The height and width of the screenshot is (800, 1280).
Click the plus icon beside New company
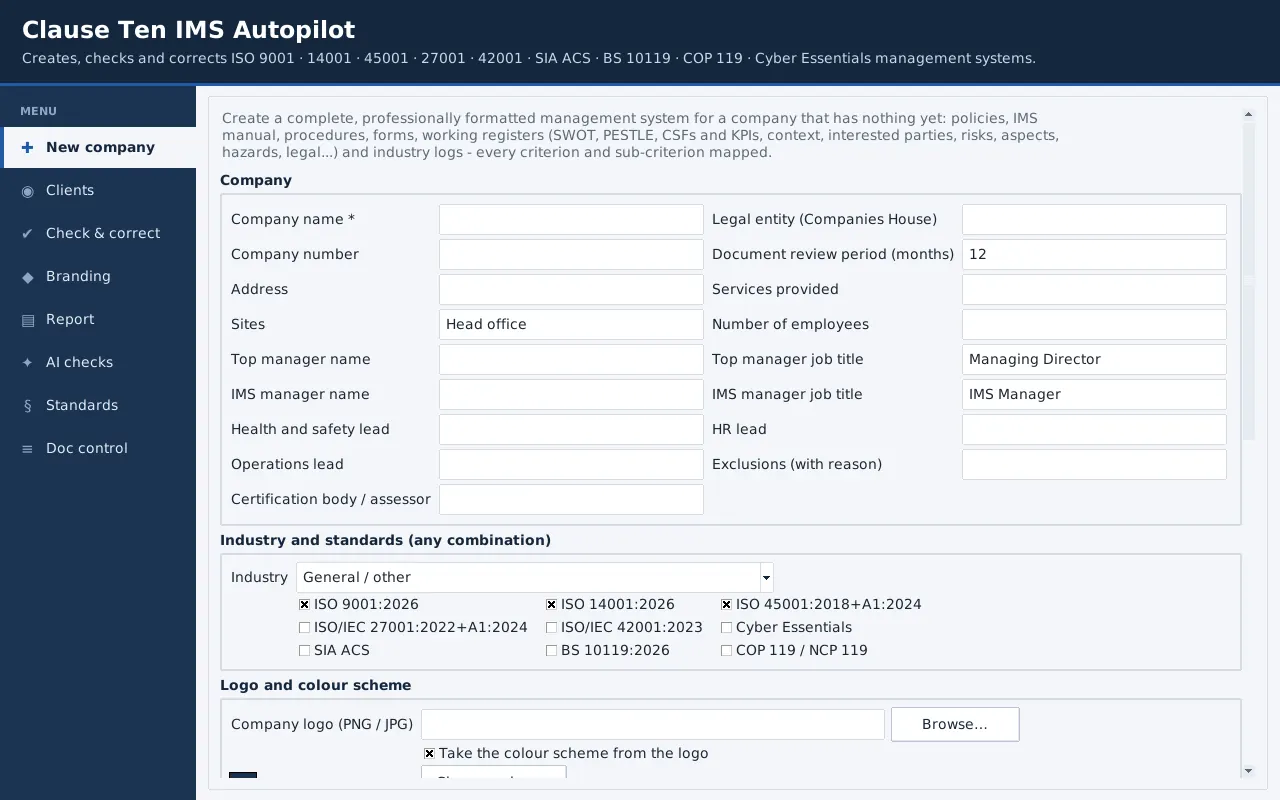(27, 147)
